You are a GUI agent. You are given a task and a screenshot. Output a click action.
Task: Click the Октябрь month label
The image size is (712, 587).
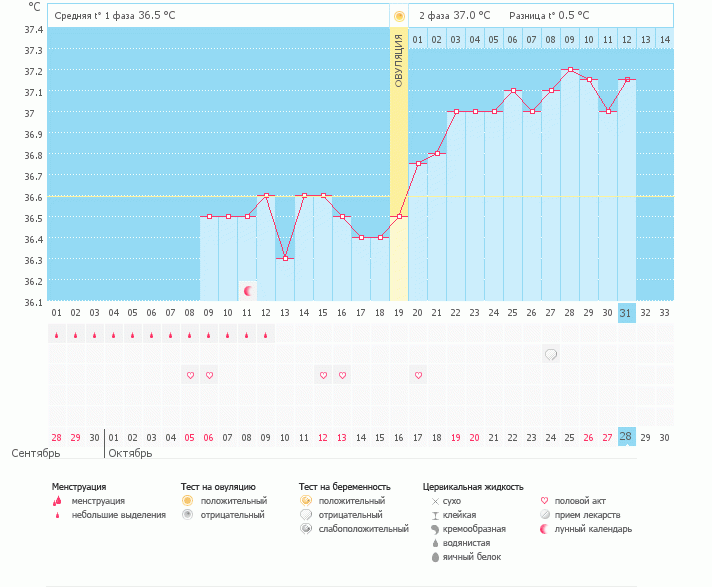[x=130, y=454]
